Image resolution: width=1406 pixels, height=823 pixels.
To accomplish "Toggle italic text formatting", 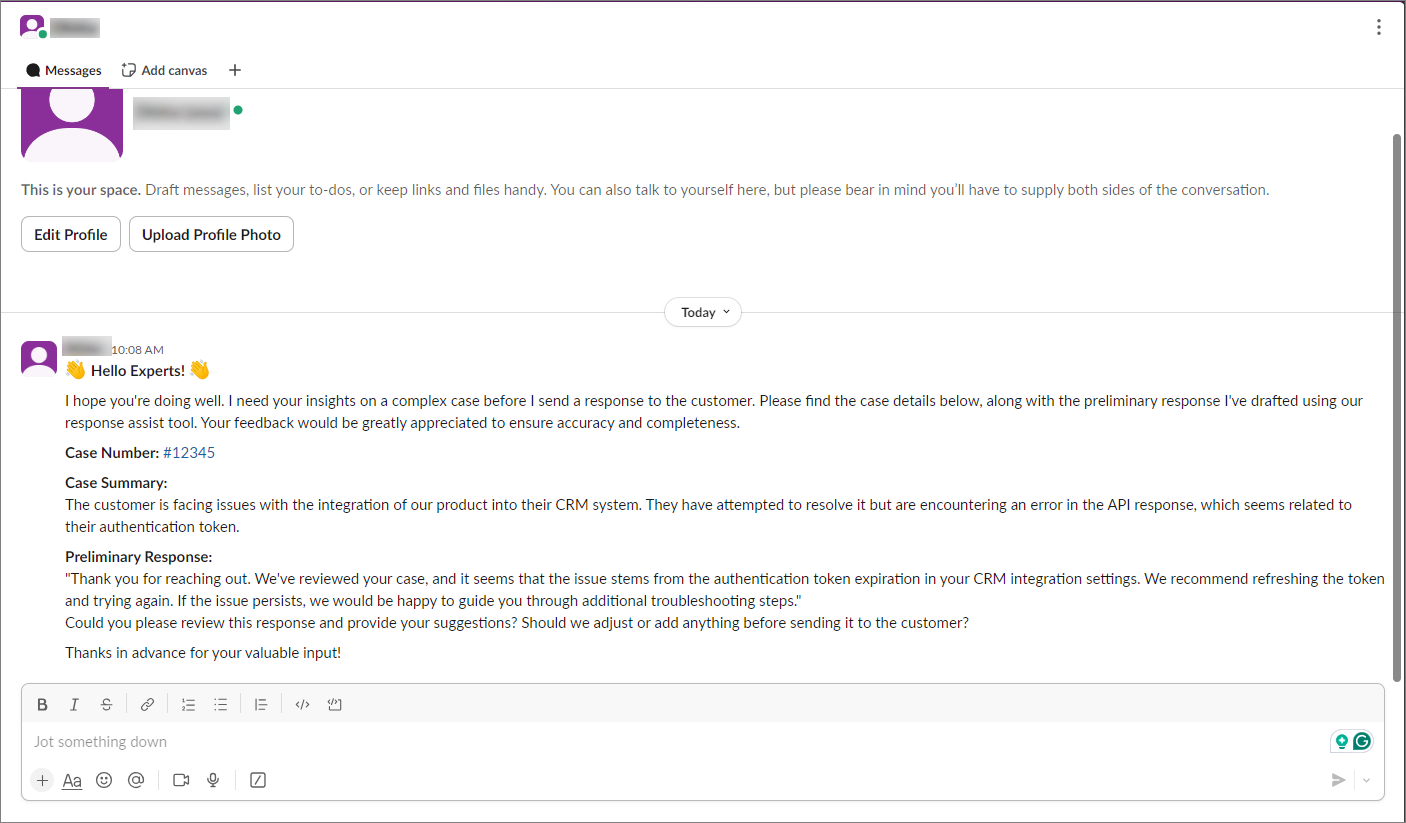I will point(74,705).
